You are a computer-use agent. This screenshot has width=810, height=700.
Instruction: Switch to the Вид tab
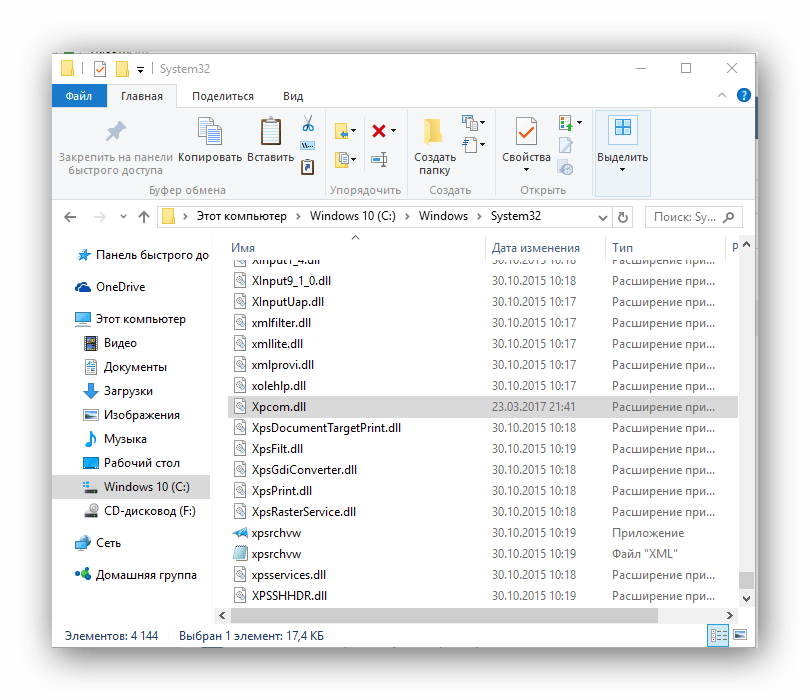pyautogui.click(x=293, y=96)
